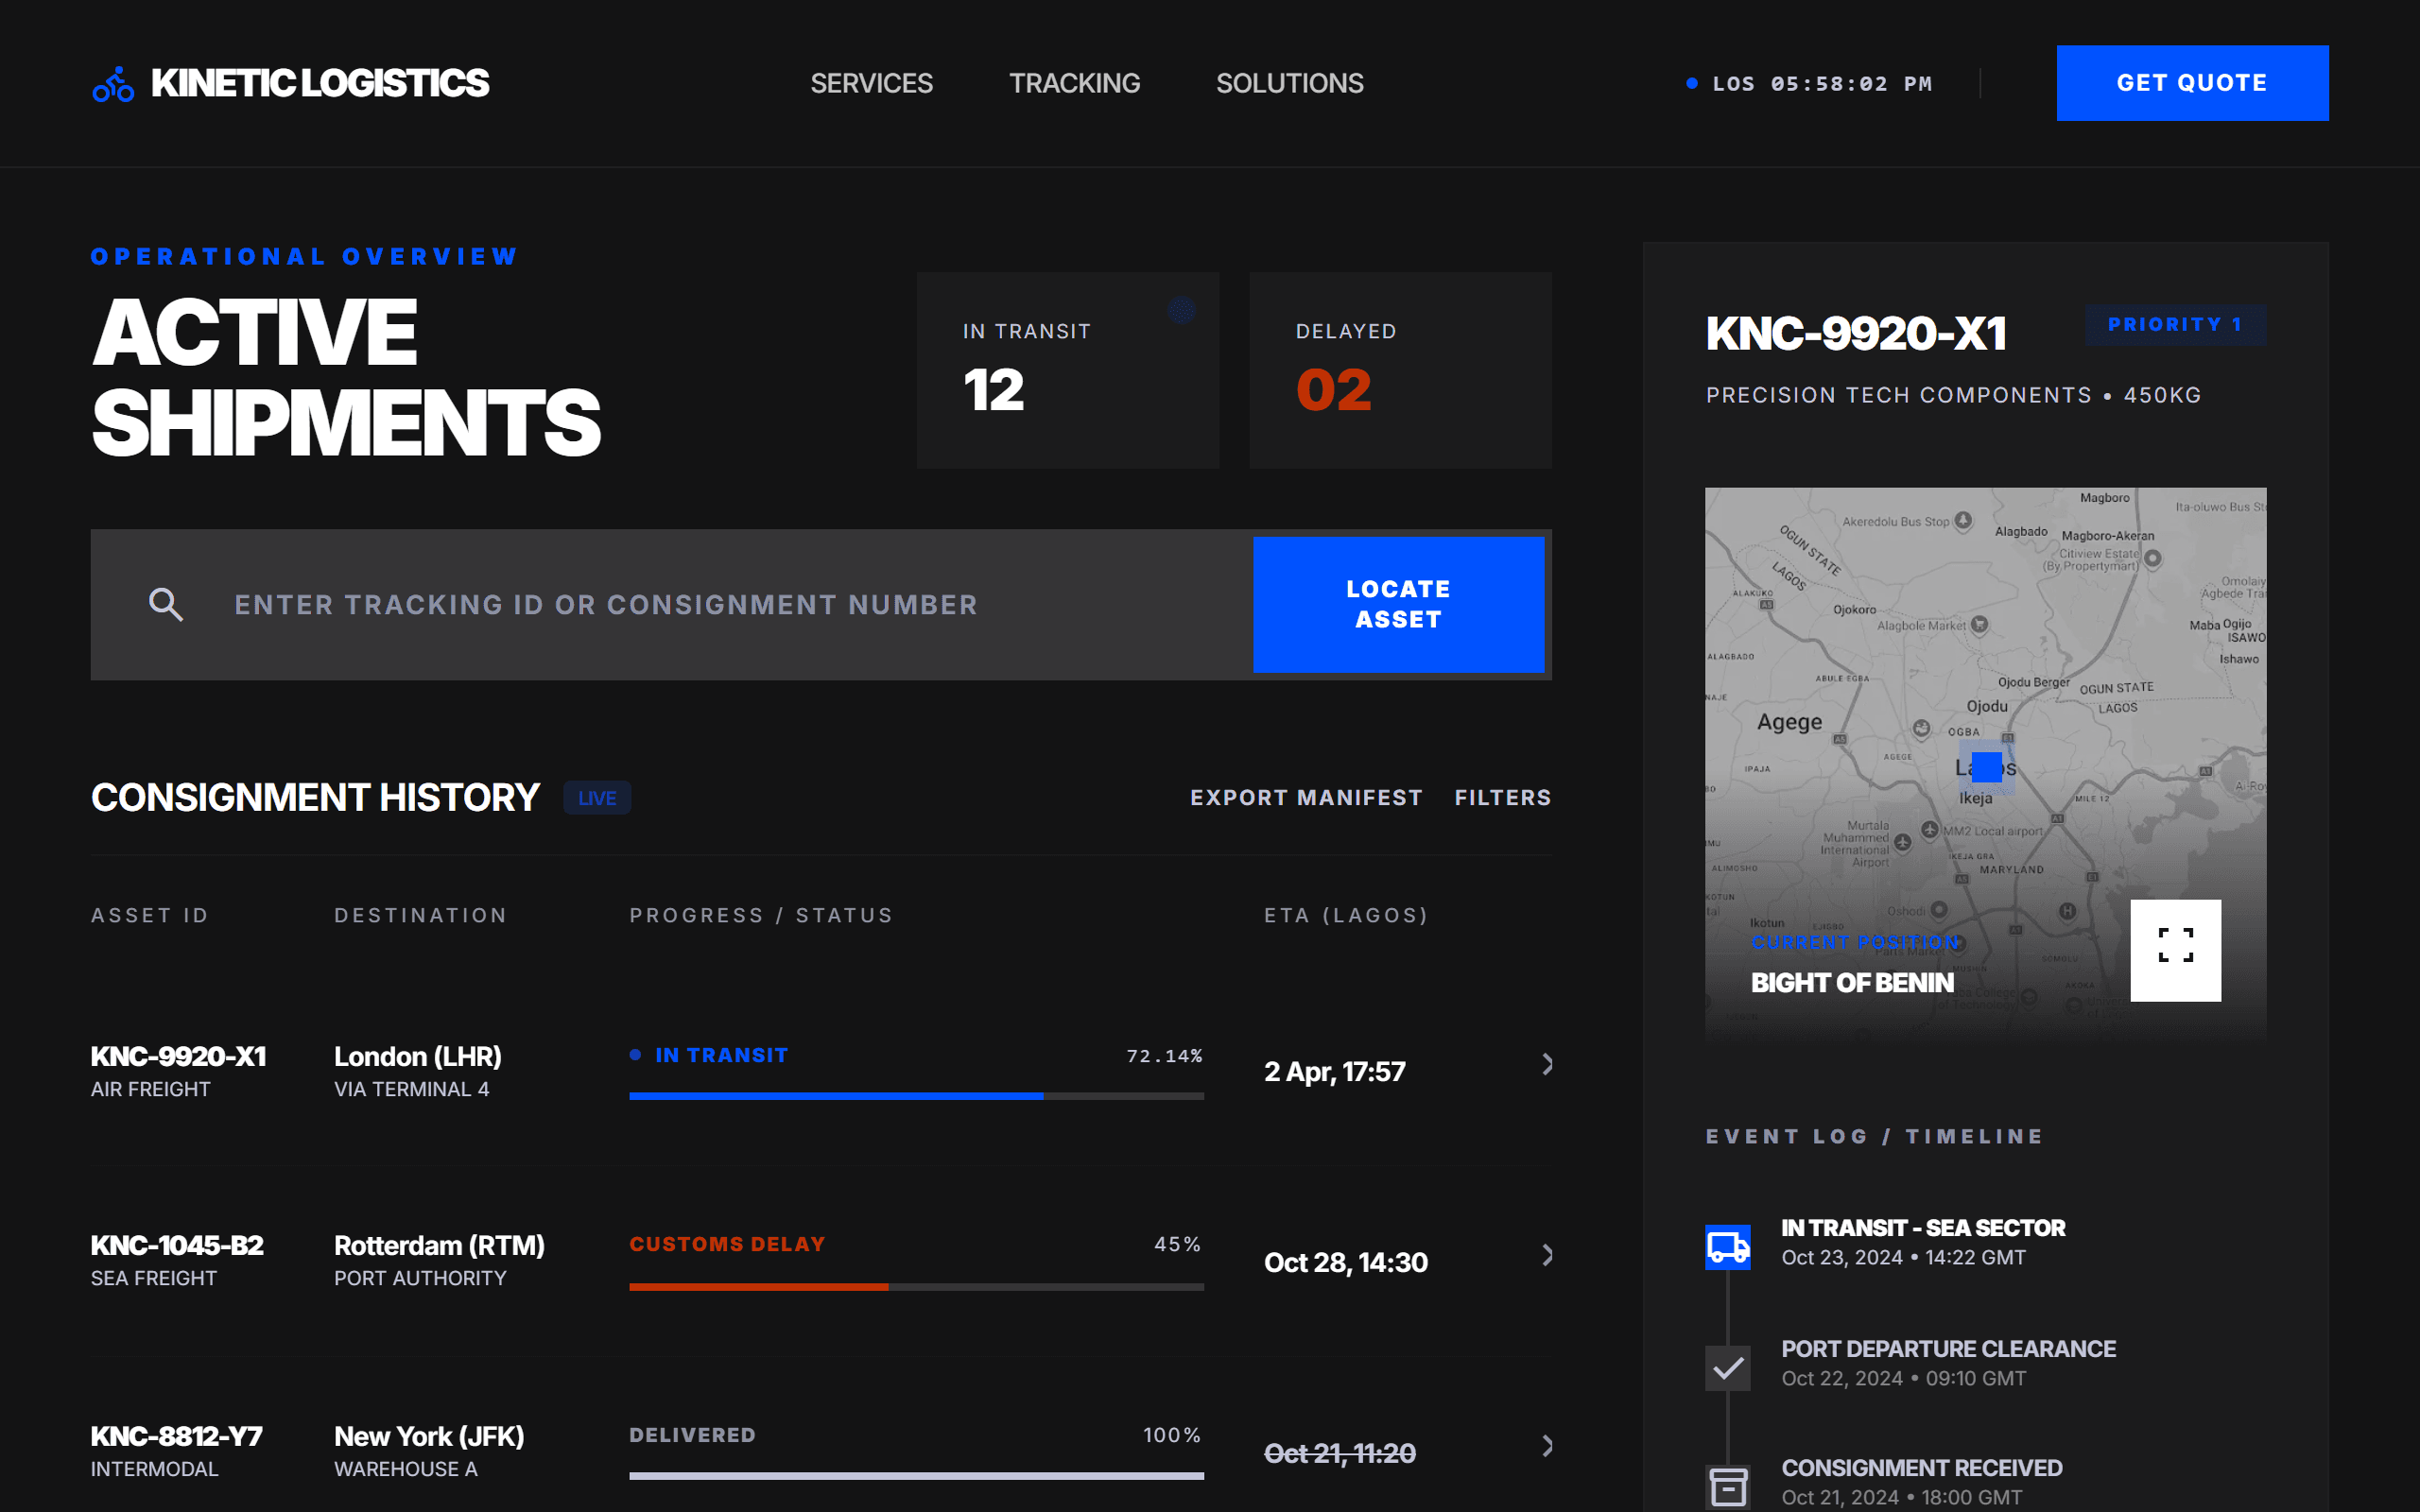The image size is (2420, 1512).
Task: Click the BIGHT OF BENIN position label
Action: click(1852, 983)
